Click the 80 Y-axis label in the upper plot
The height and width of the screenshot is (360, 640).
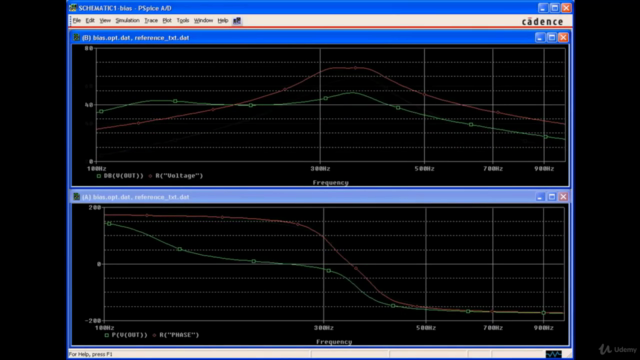[x=89, y=48]
